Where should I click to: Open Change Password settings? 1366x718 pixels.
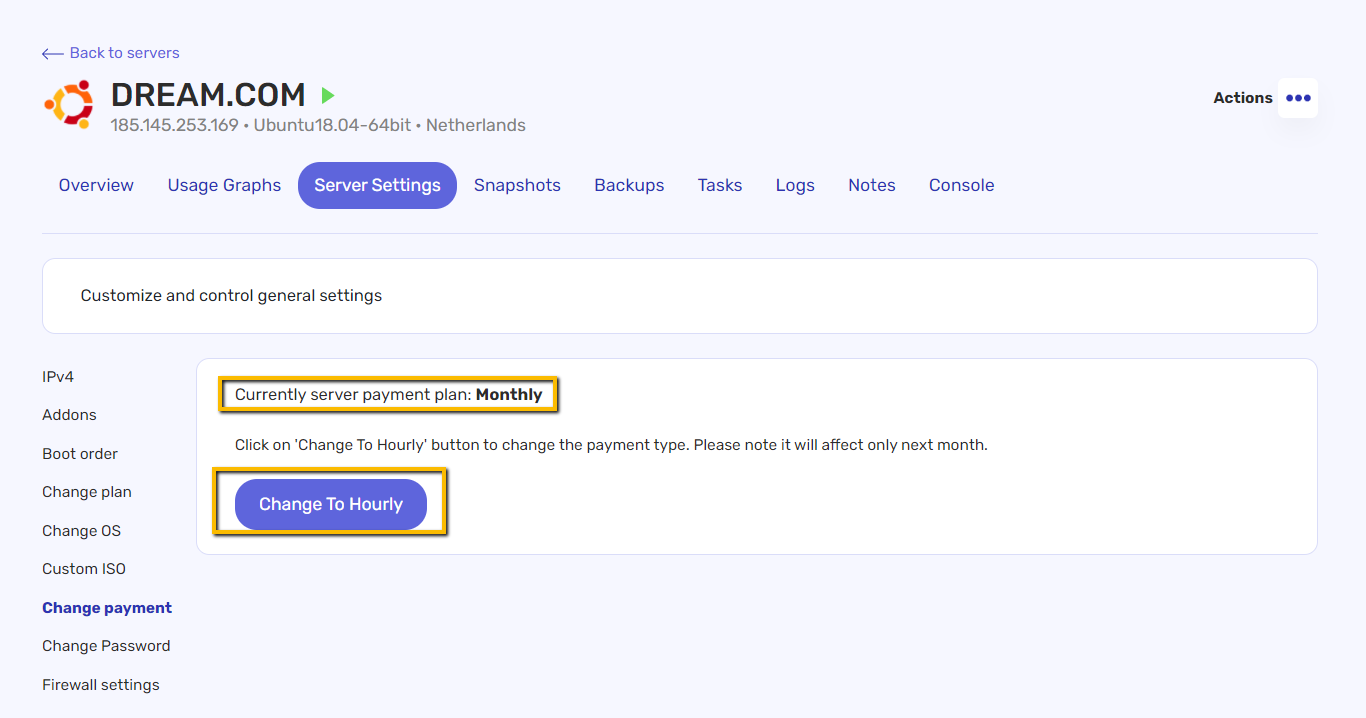(x=106, y=646)
